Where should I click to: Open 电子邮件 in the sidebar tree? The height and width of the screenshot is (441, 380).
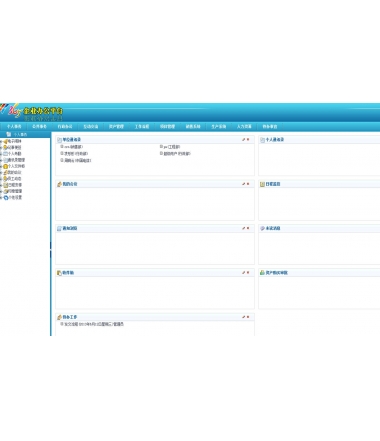[15, 141]
